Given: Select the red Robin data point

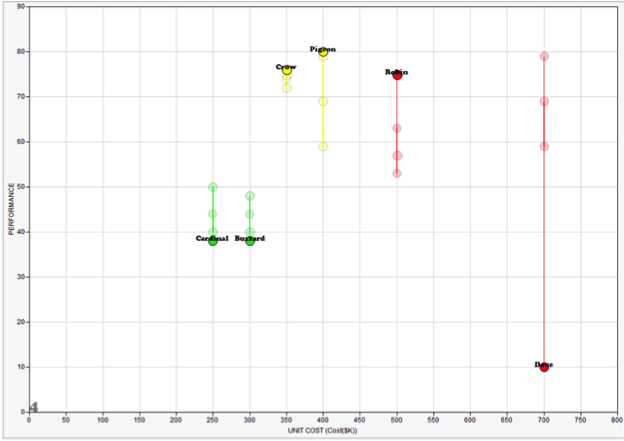Looking at the screenshot, I should [397, 75].
